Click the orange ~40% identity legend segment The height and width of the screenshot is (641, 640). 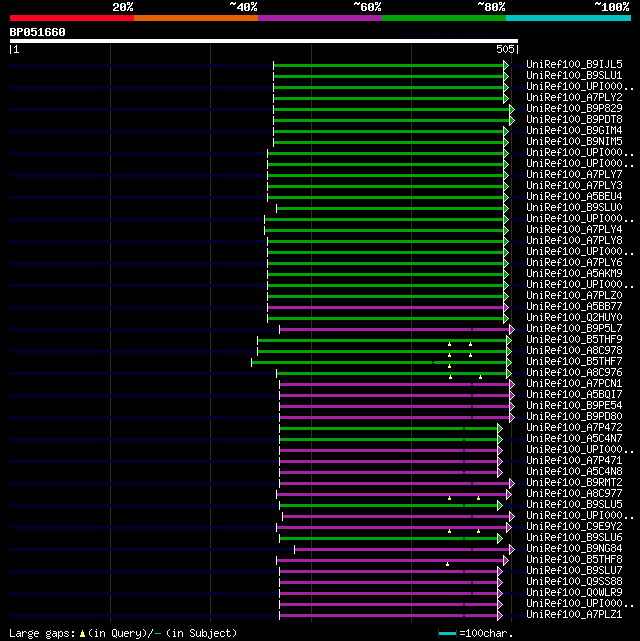[x=196, y=18]
